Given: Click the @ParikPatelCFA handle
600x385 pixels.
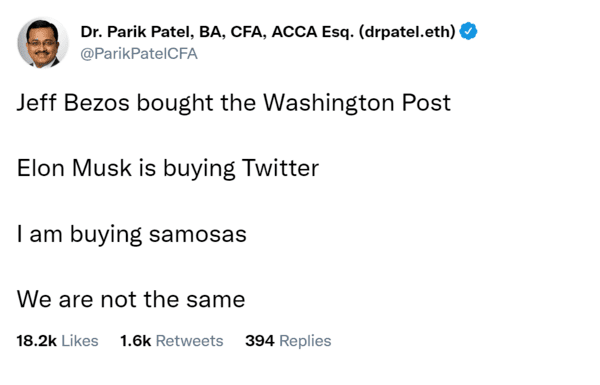Looking at the screenshot, I should point(139,54).
